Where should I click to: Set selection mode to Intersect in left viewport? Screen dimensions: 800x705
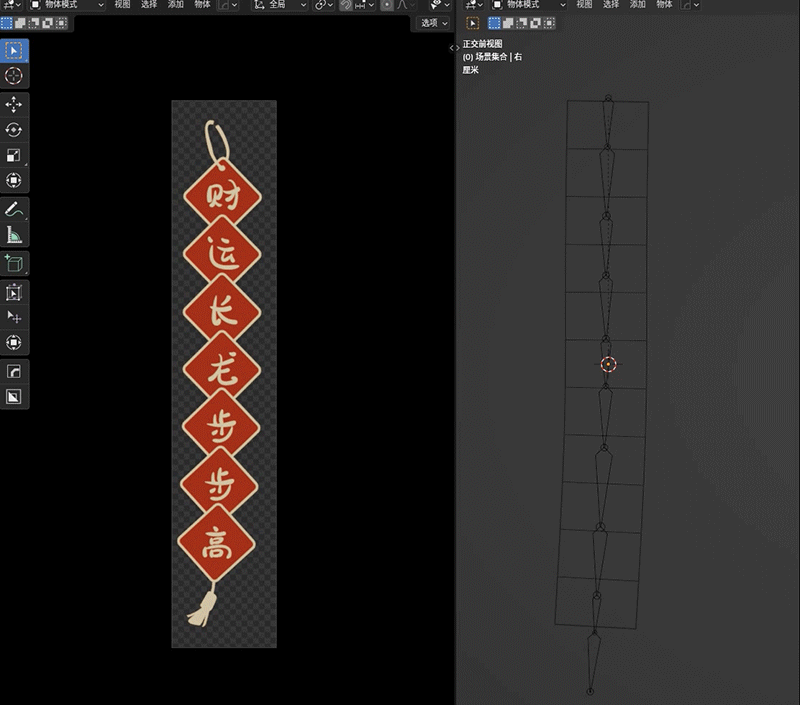pyautogui.click(x=61, y=23)
